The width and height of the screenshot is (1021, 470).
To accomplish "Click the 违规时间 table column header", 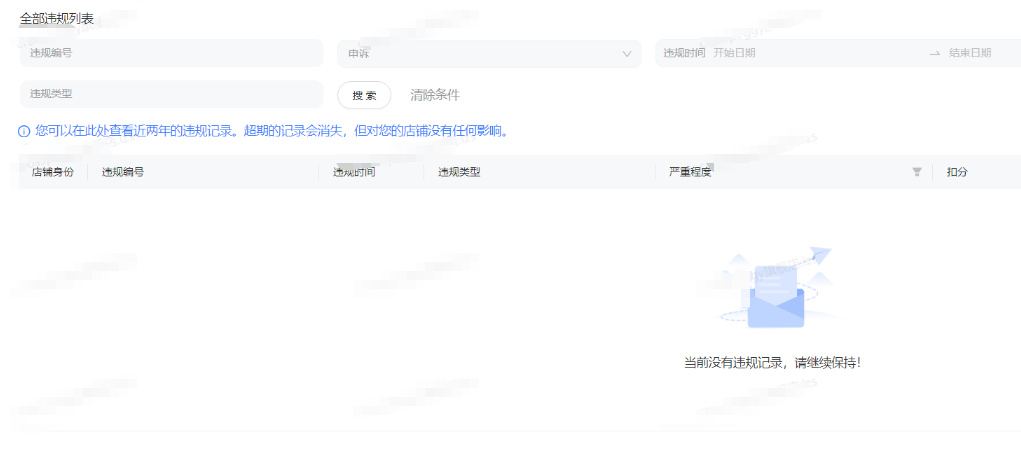I will click(354, 172).
